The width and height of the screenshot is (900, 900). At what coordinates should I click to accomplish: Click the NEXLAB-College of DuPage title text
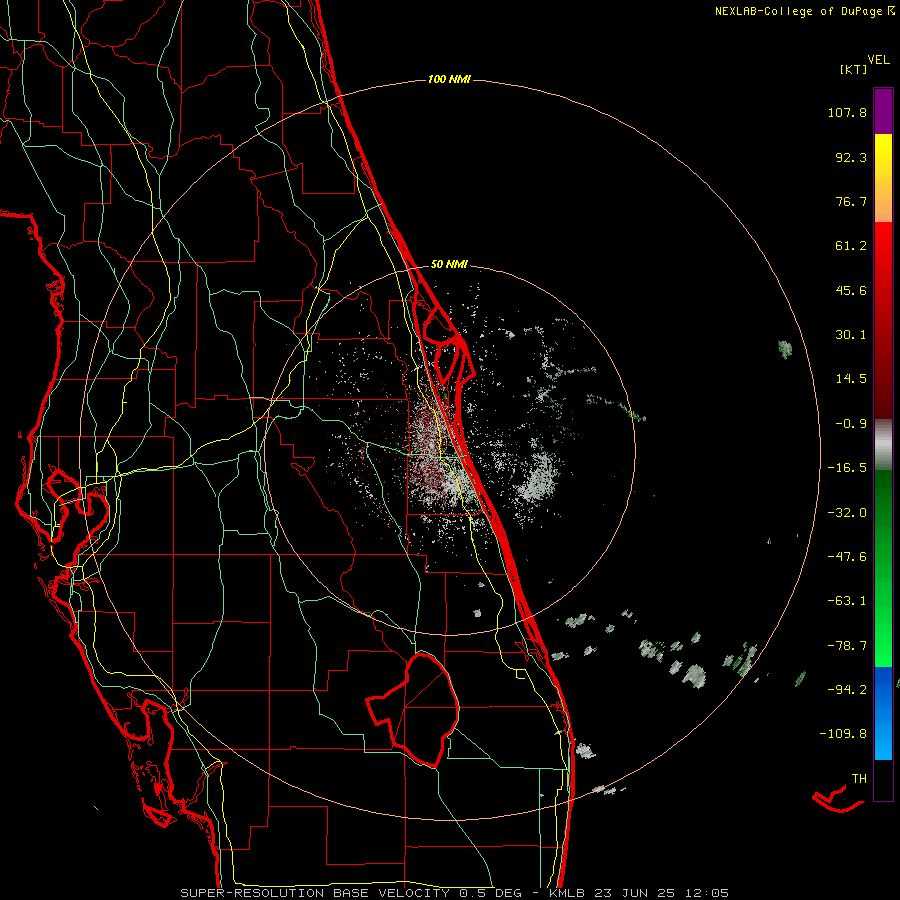[x=805, y=11]
